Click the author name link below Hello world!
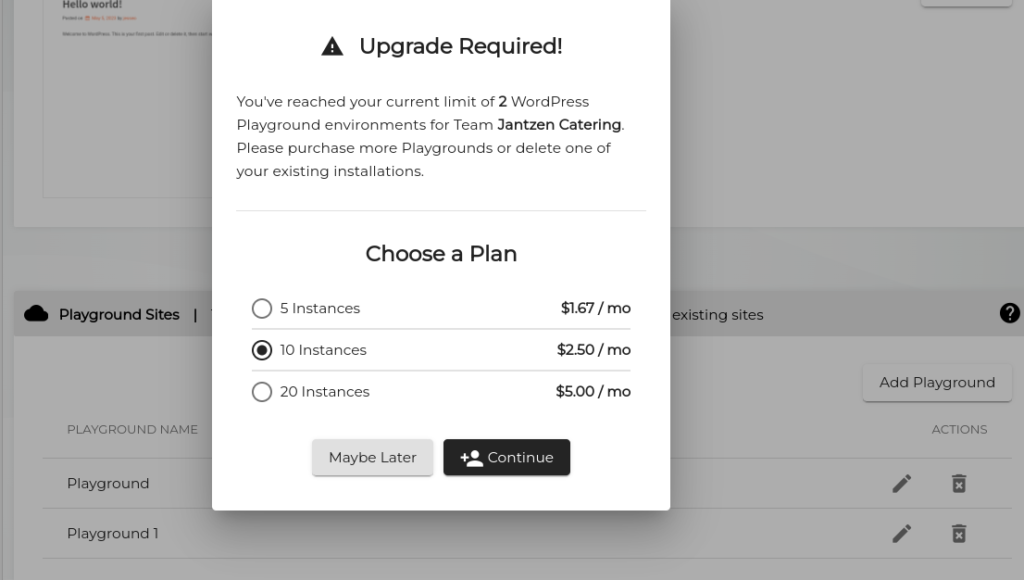1024x580 pixels. pos(129,18)
